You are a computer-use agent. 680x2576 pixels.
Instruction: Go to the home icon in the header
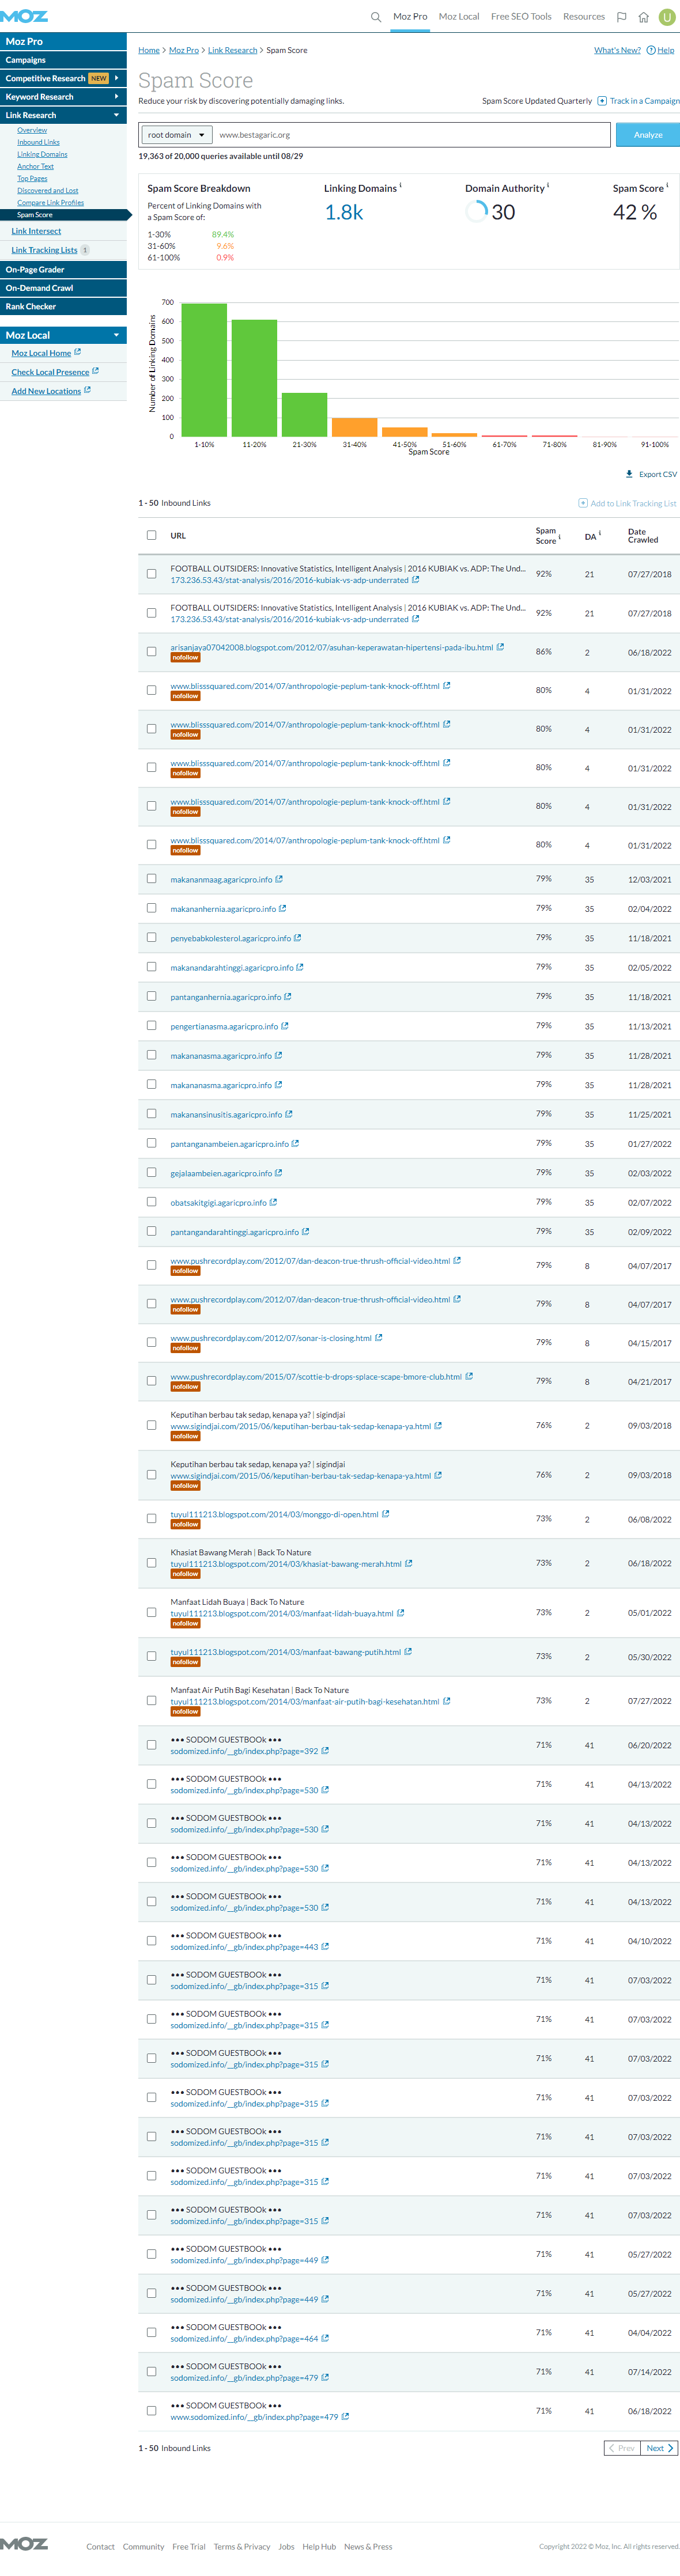(x=643, y=17)
